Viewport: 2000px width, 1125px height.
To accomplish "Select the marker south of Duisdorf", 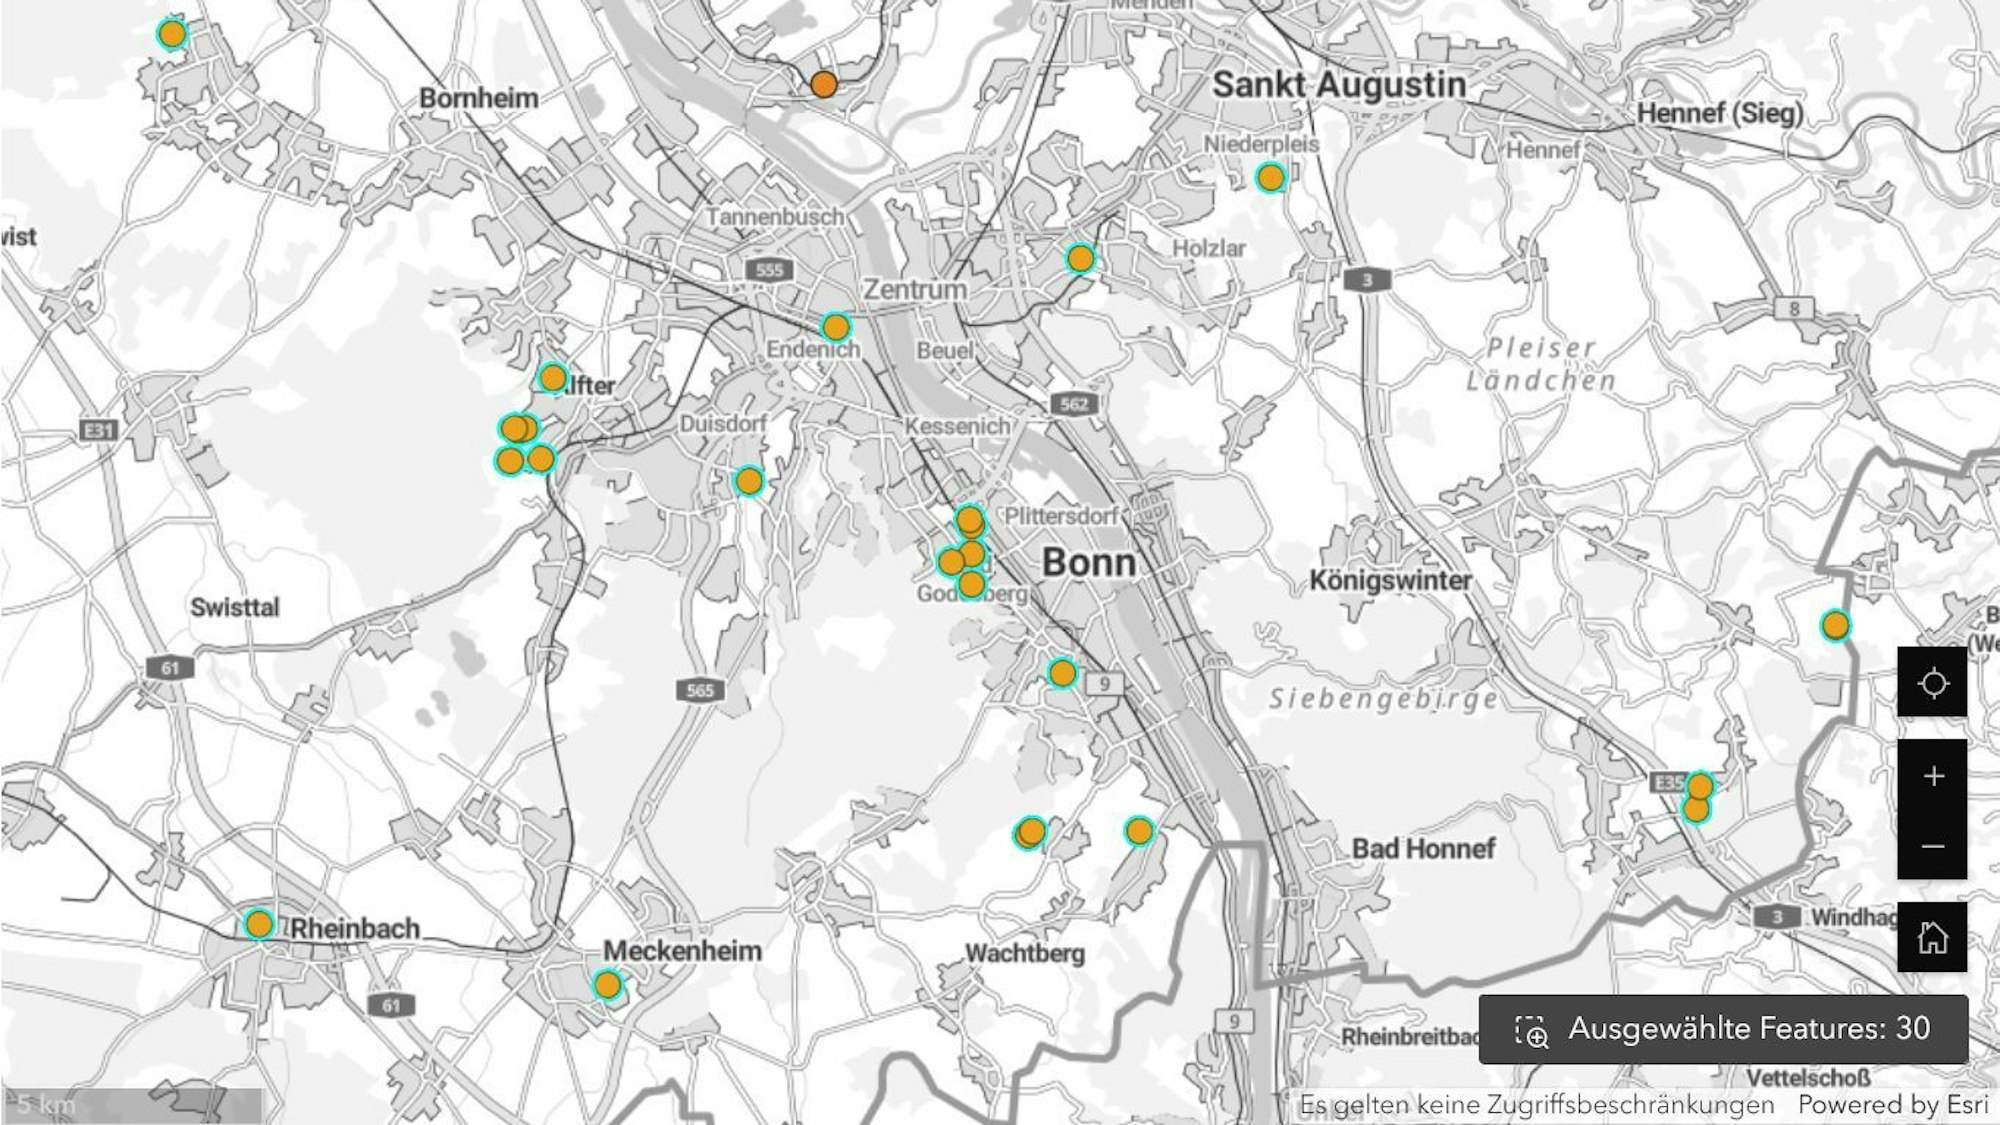I will 749,482.
